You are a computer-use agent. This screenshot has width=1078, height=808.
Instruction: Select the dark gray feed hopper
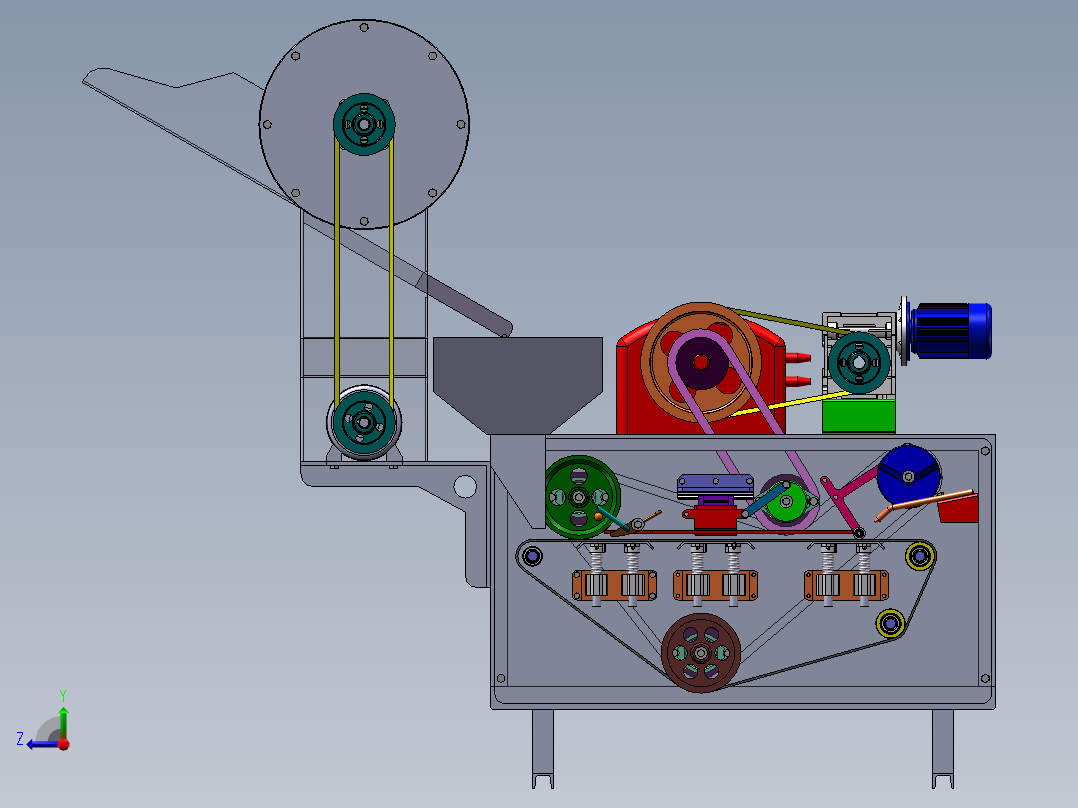click(518, 384)
